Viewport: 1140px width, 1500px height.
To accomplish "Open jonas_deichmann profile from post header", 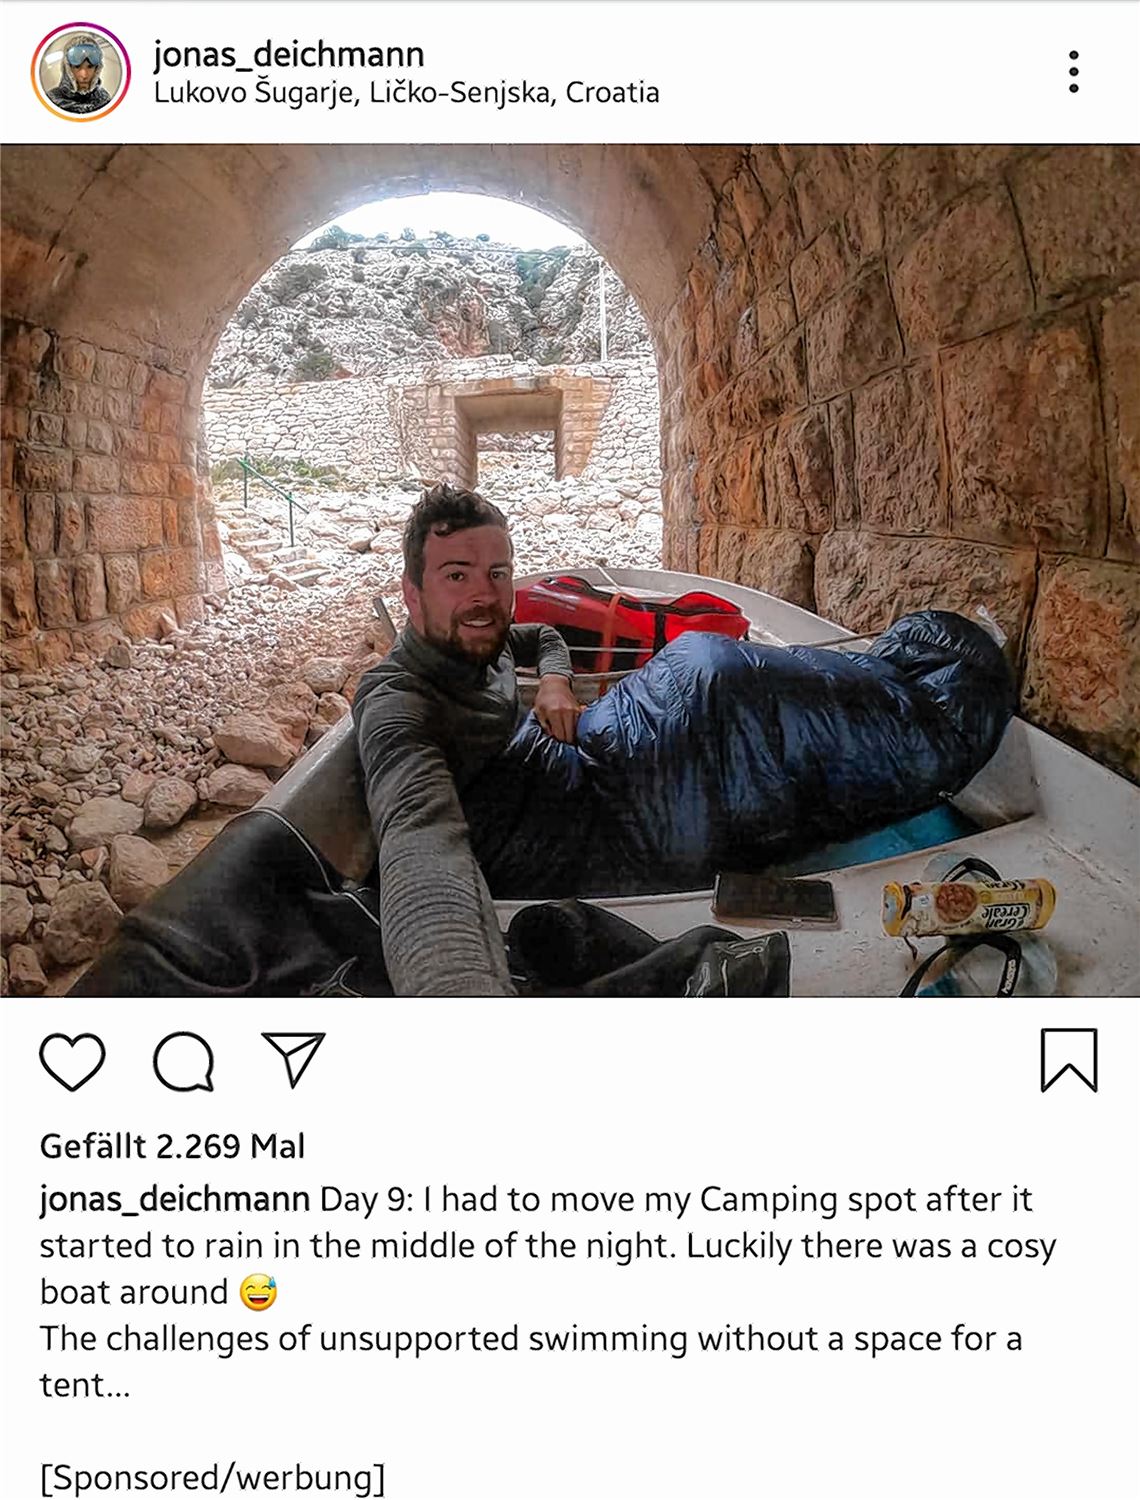I will [289, 53].
